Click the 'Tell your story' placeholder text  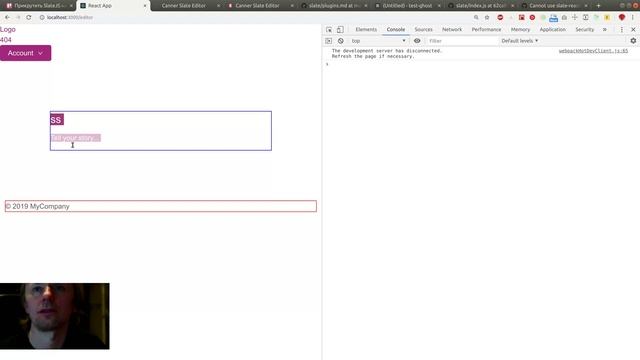tap(76, 138)
